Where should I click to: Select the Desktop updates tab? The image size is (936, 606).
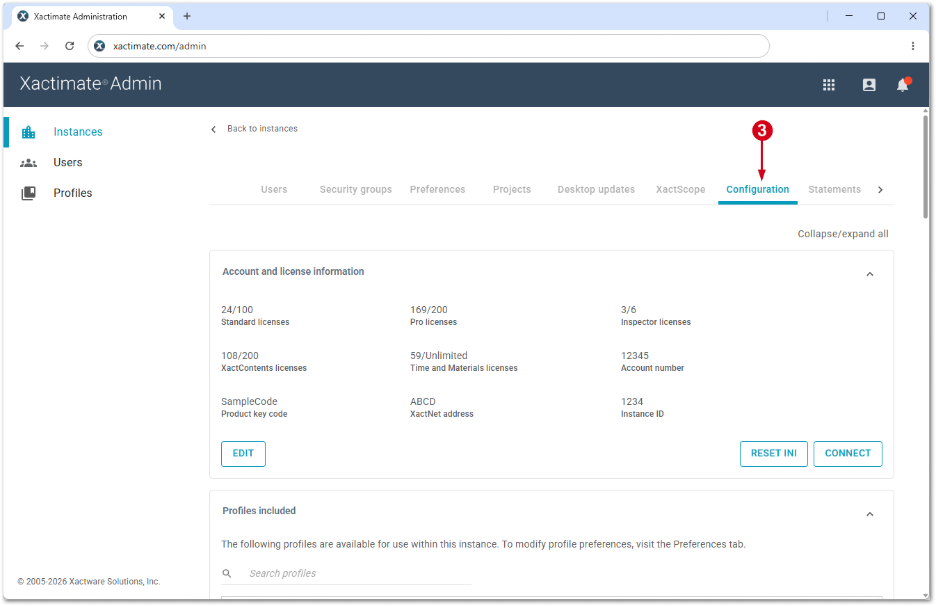click(x=596, y=189)
